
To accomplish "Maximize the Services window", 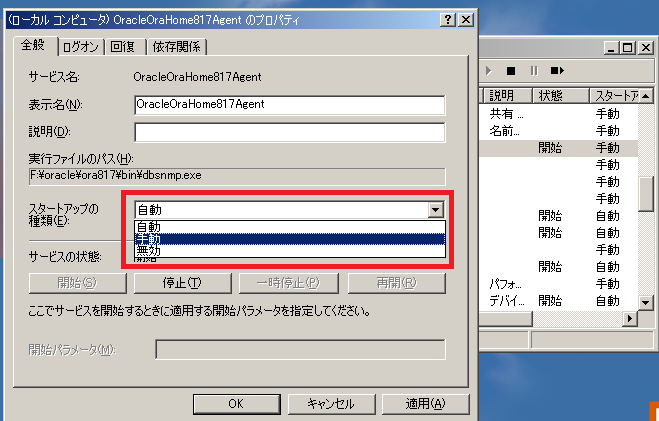I will click(628, 47).
